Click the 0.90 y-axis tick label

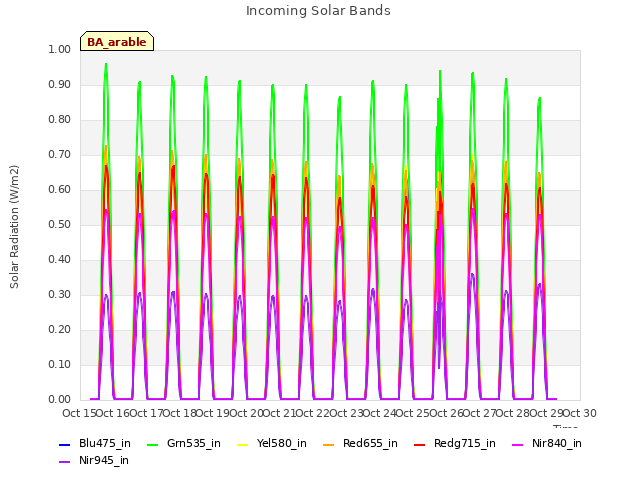click(x=60, y=84)
